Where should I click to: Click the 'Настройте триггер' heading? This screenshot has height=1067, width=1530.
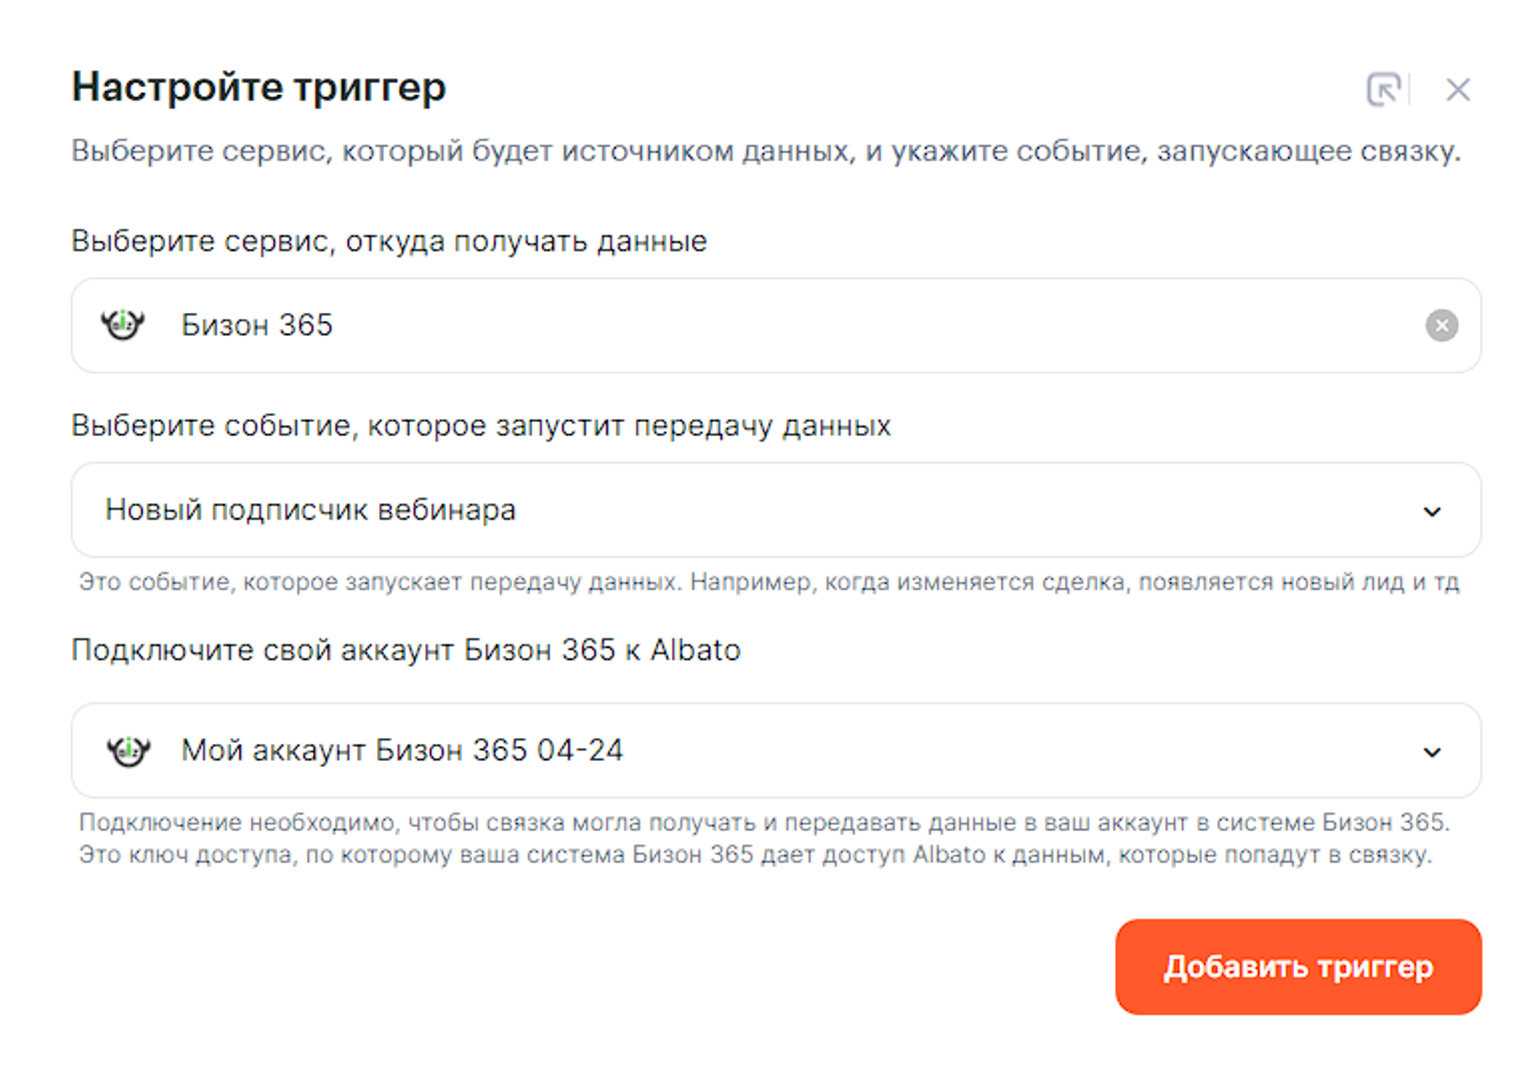[259, 87]
